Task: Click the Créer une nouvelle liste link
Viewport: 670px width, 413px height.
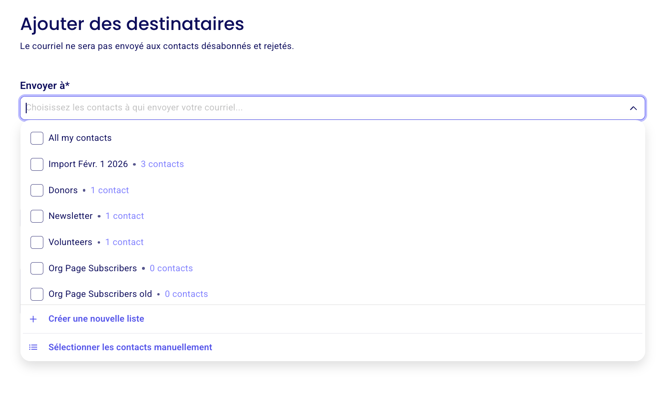Action: (x=96, y=319)
